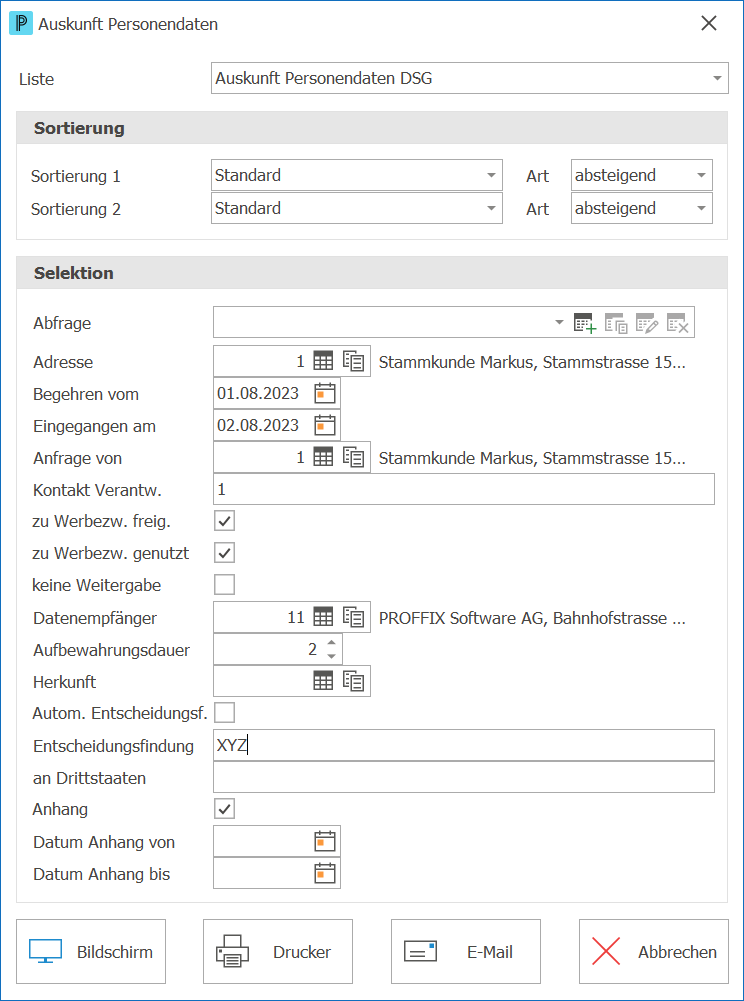
Task: Click the Selektion section header
Action: [x=372, y=273]
